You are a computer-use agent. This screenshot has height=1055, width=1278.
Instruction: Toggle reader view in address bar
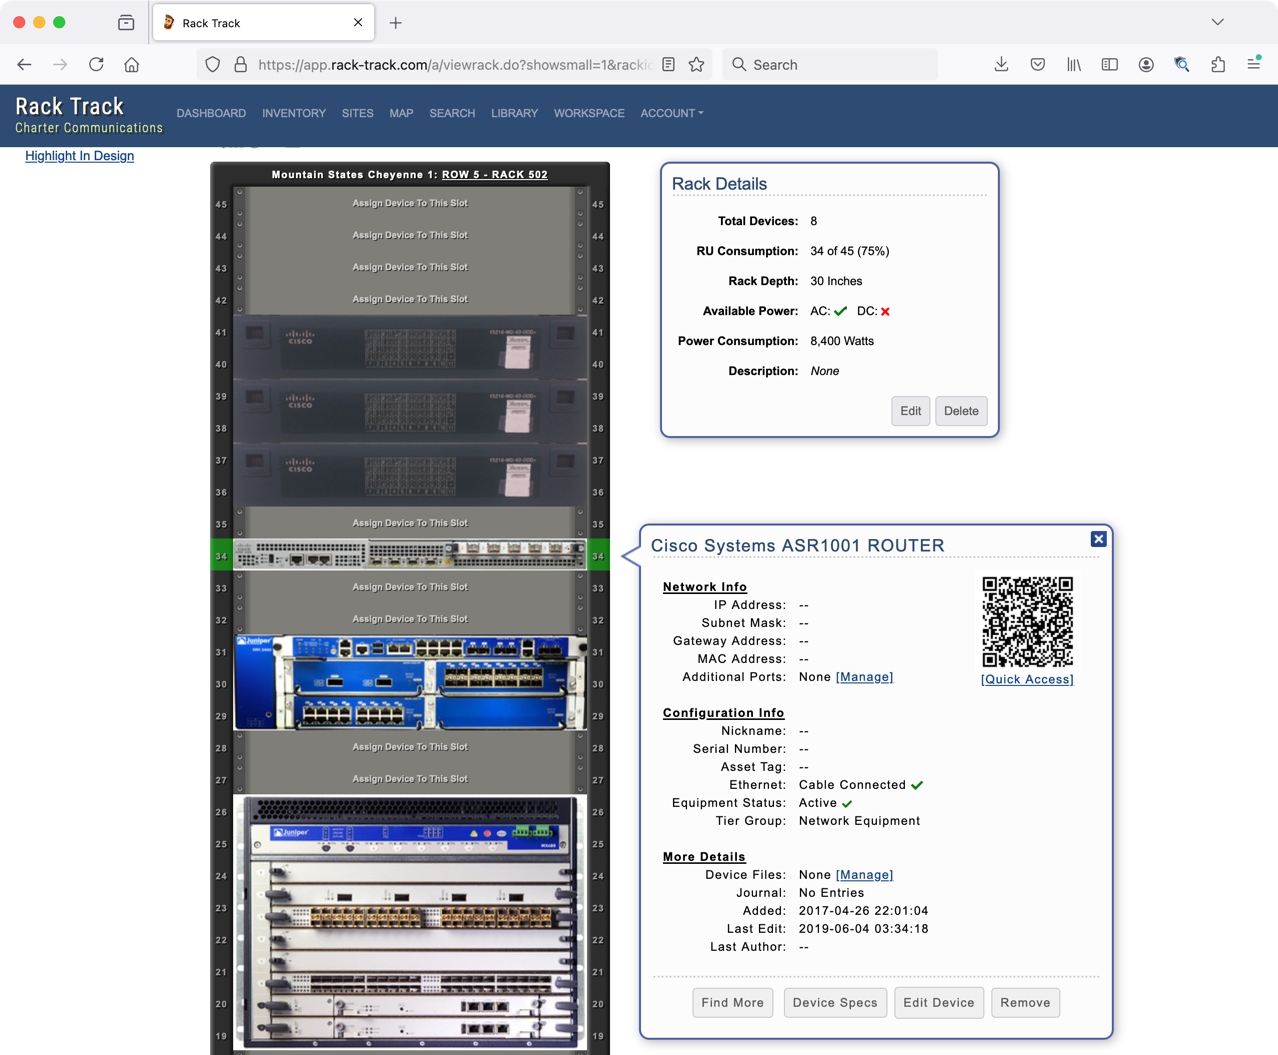coord(668,64)
